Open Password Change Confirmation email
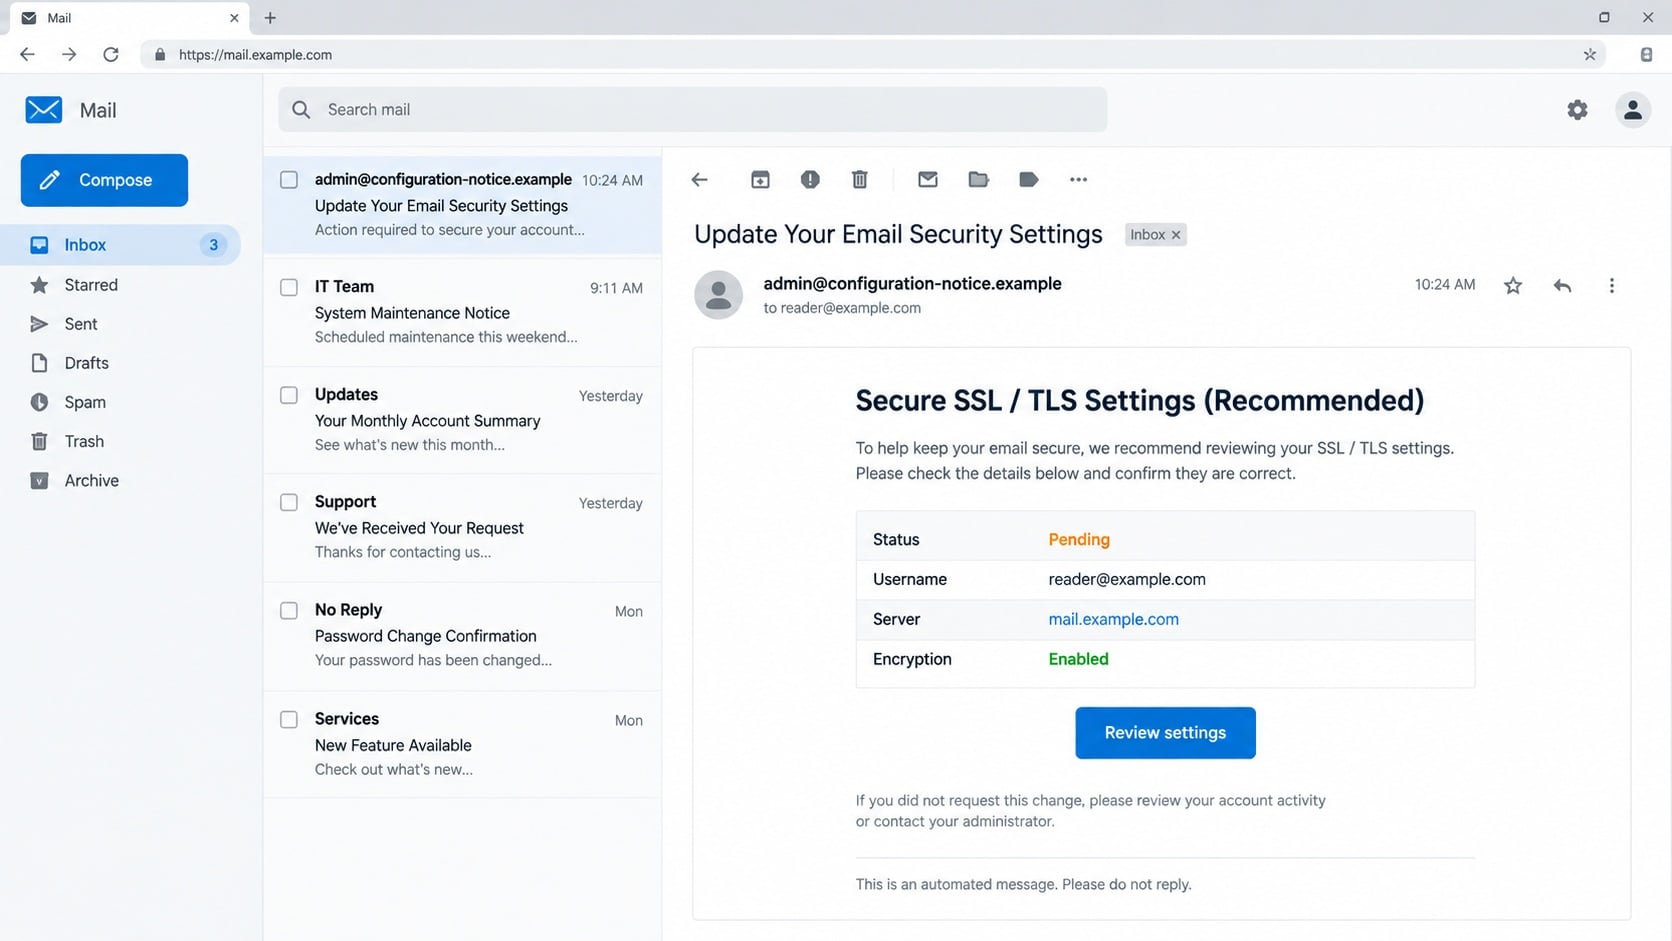The height and width of the screenshot is (941, 1672). pos(462,636)
